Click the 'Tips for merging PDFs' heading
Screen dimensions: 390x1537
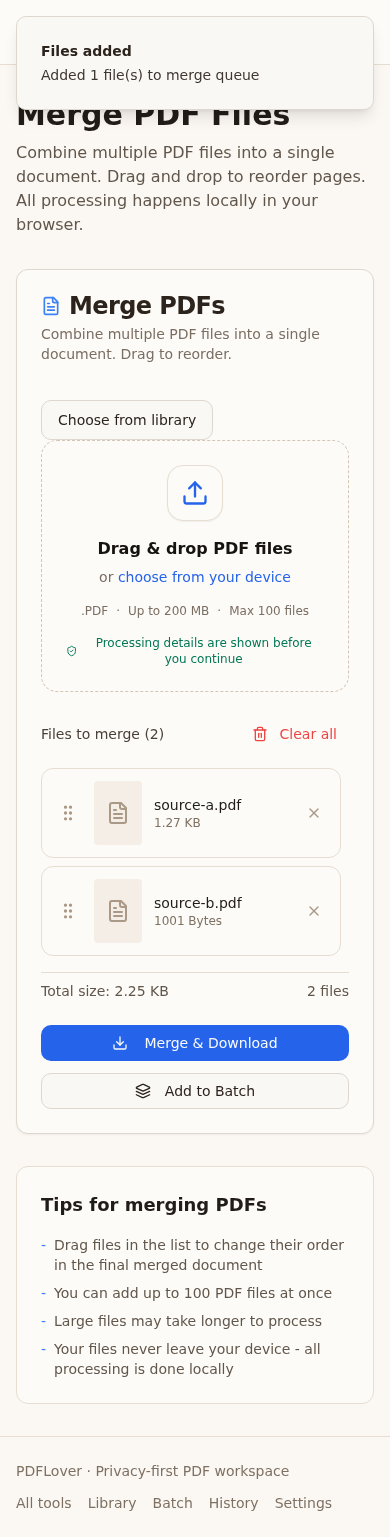tap(154, 1205)
